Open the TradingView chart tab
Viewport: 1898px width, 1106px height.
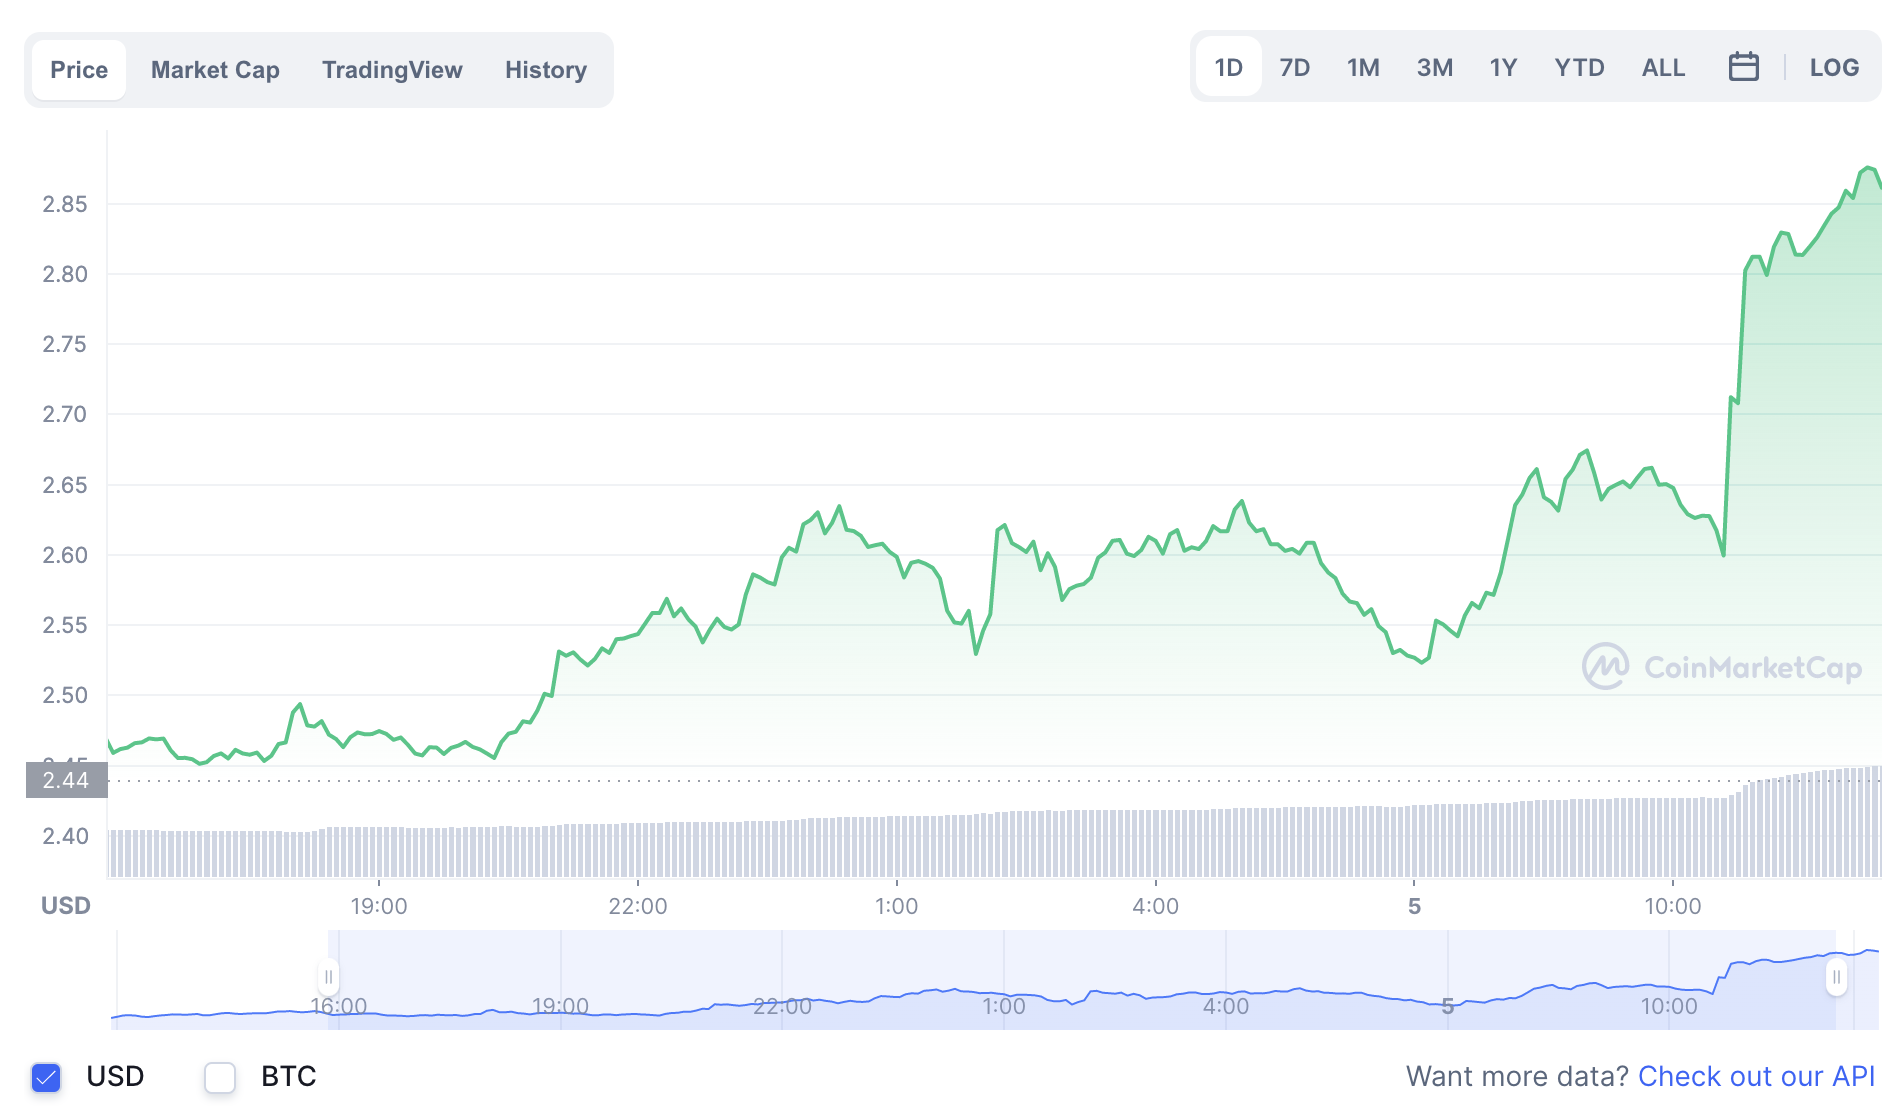392,69
